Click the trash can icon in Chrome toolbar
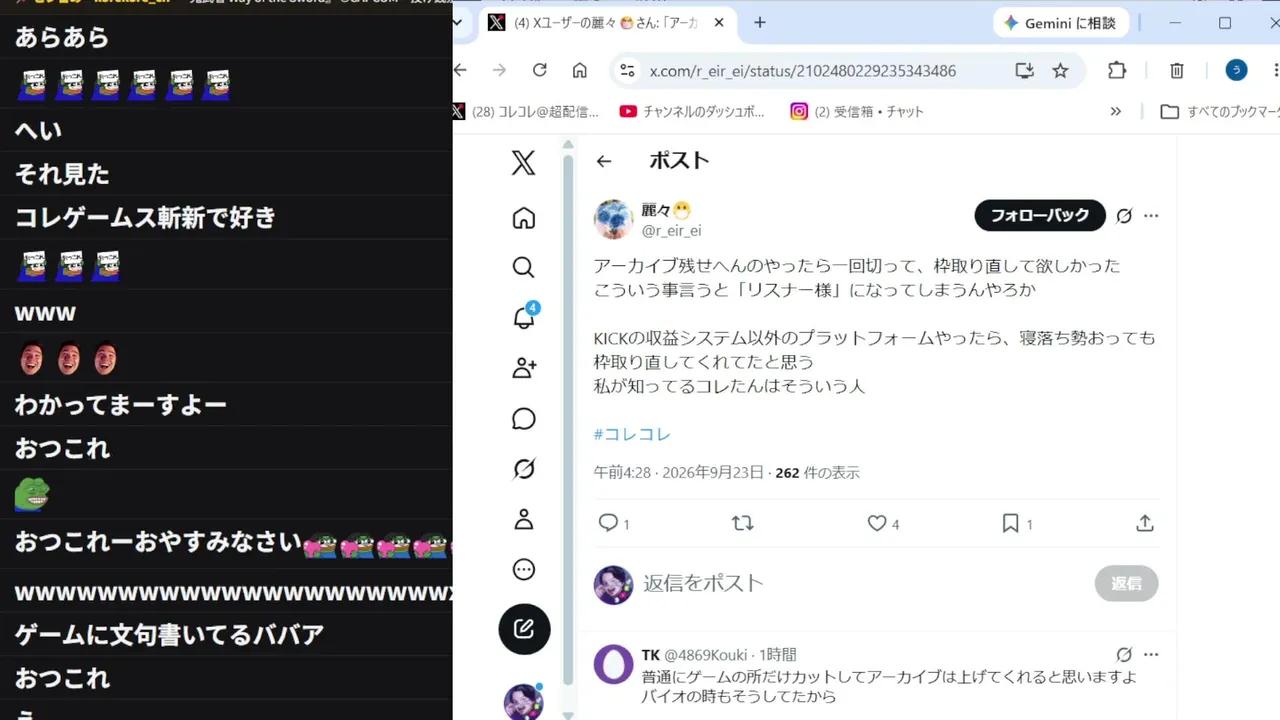The width and height of the screenshot is (1280, 720). pos(1177,70)
